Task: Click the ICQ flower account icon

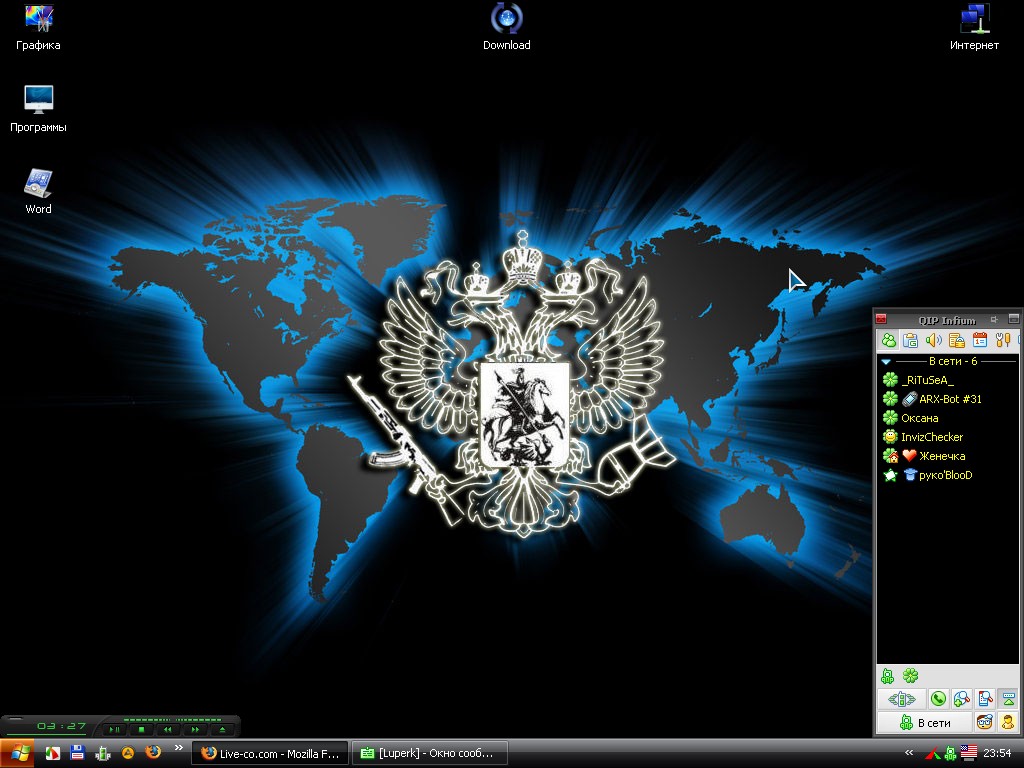Action: pos(910,676)
